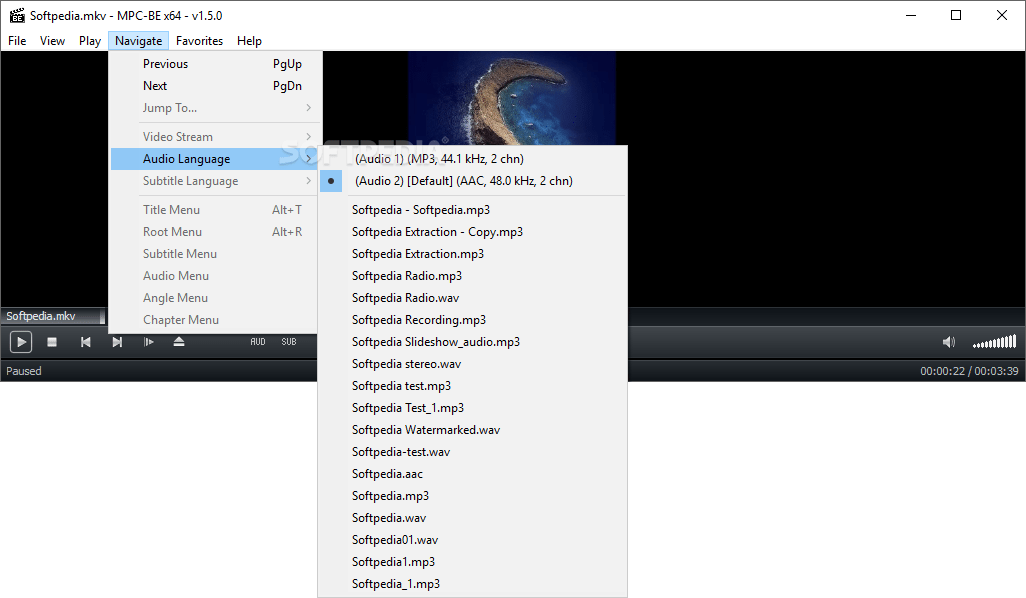The image size is (1026, 598).
Task: Click the AUD audio track button
Action: coord(258,341)
